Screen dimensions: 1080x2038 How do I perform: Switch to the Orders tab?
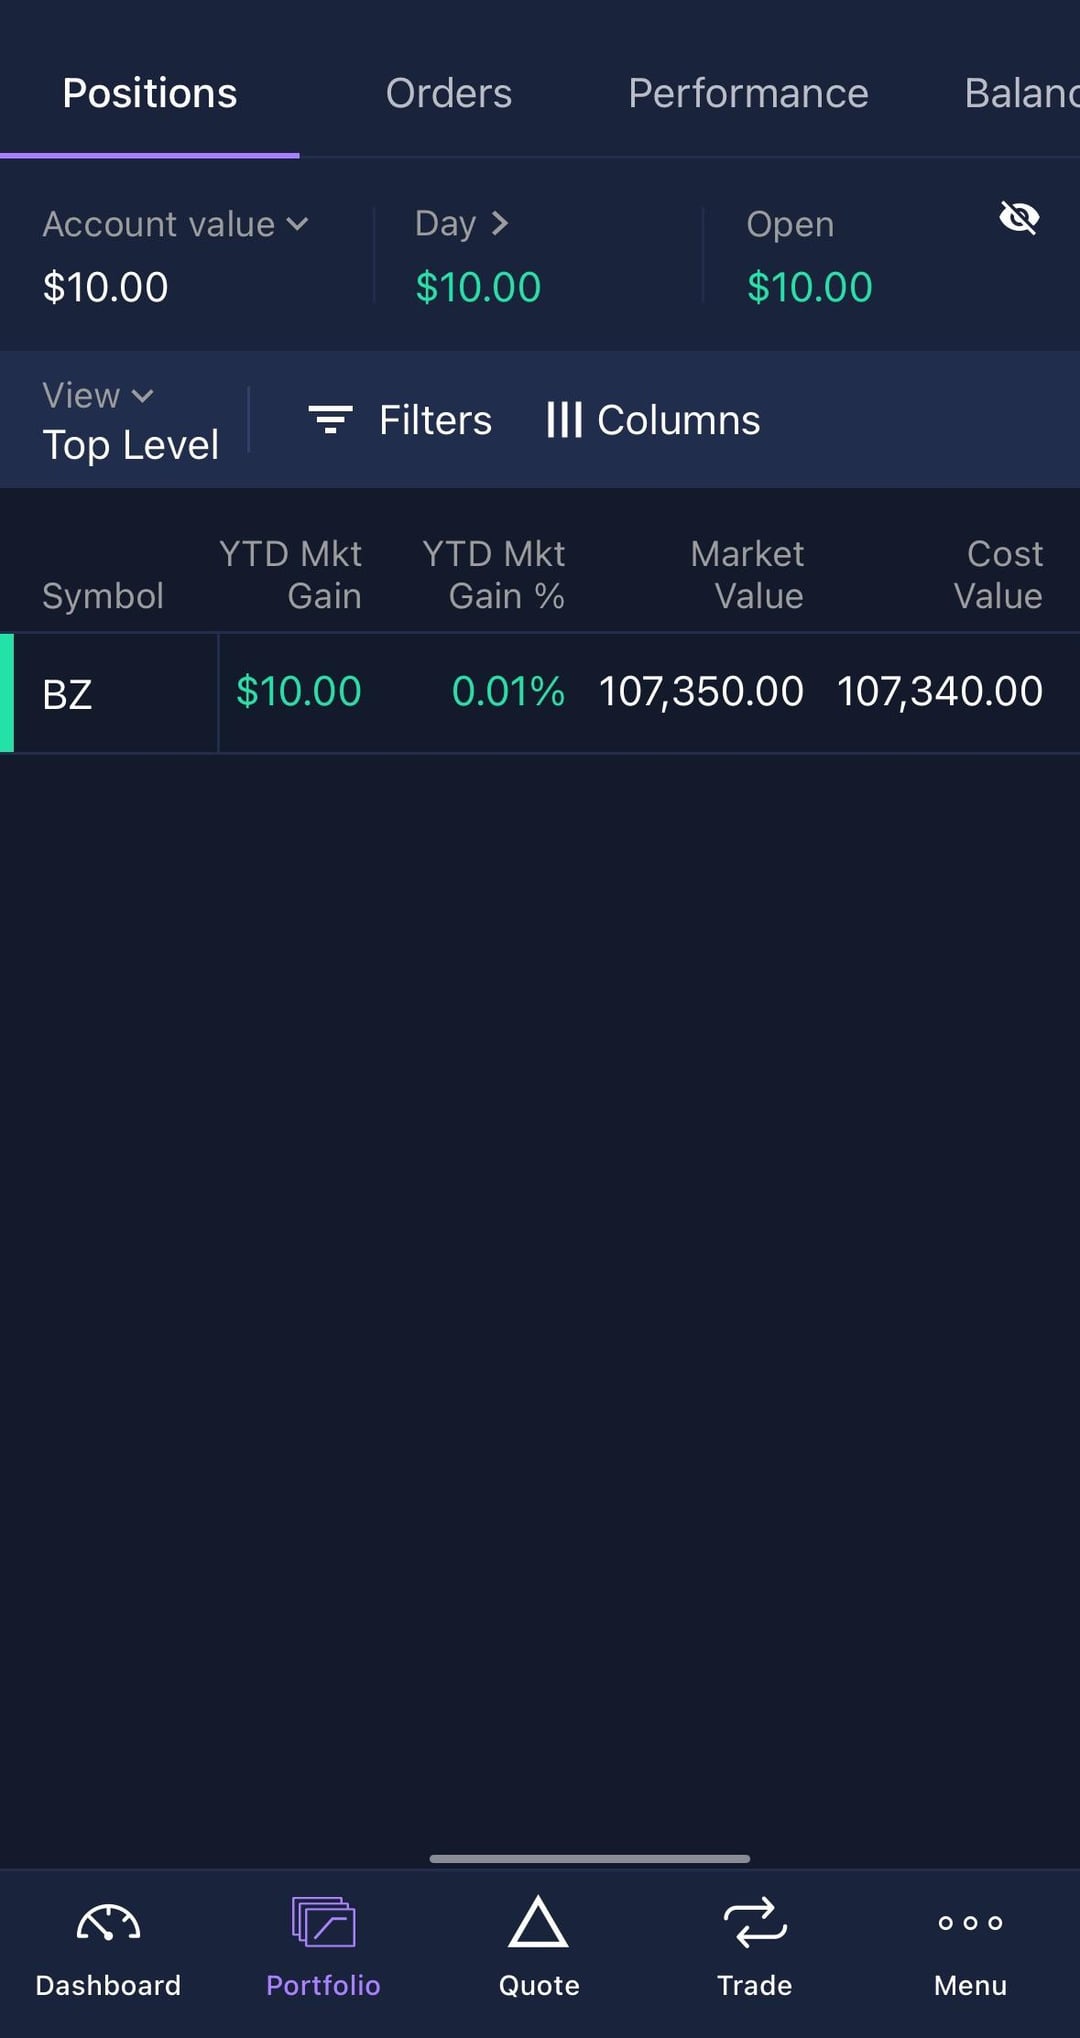coord(449,94)
